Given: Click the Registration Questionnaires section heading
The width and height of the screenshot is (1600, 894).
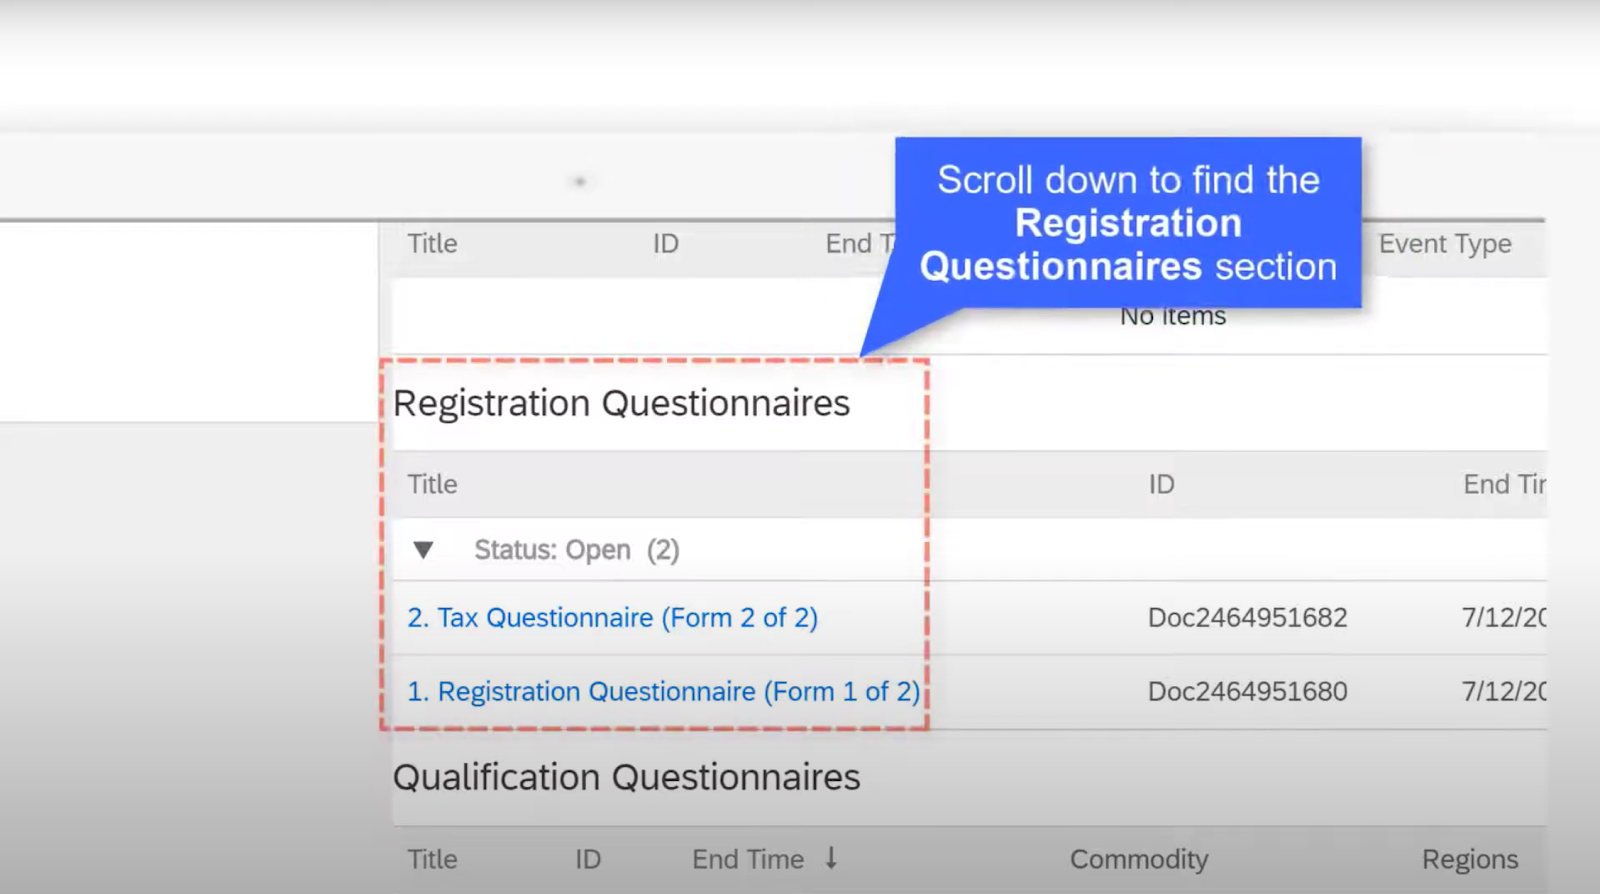Looking at the screenshot, I should (x=621, y=404).
